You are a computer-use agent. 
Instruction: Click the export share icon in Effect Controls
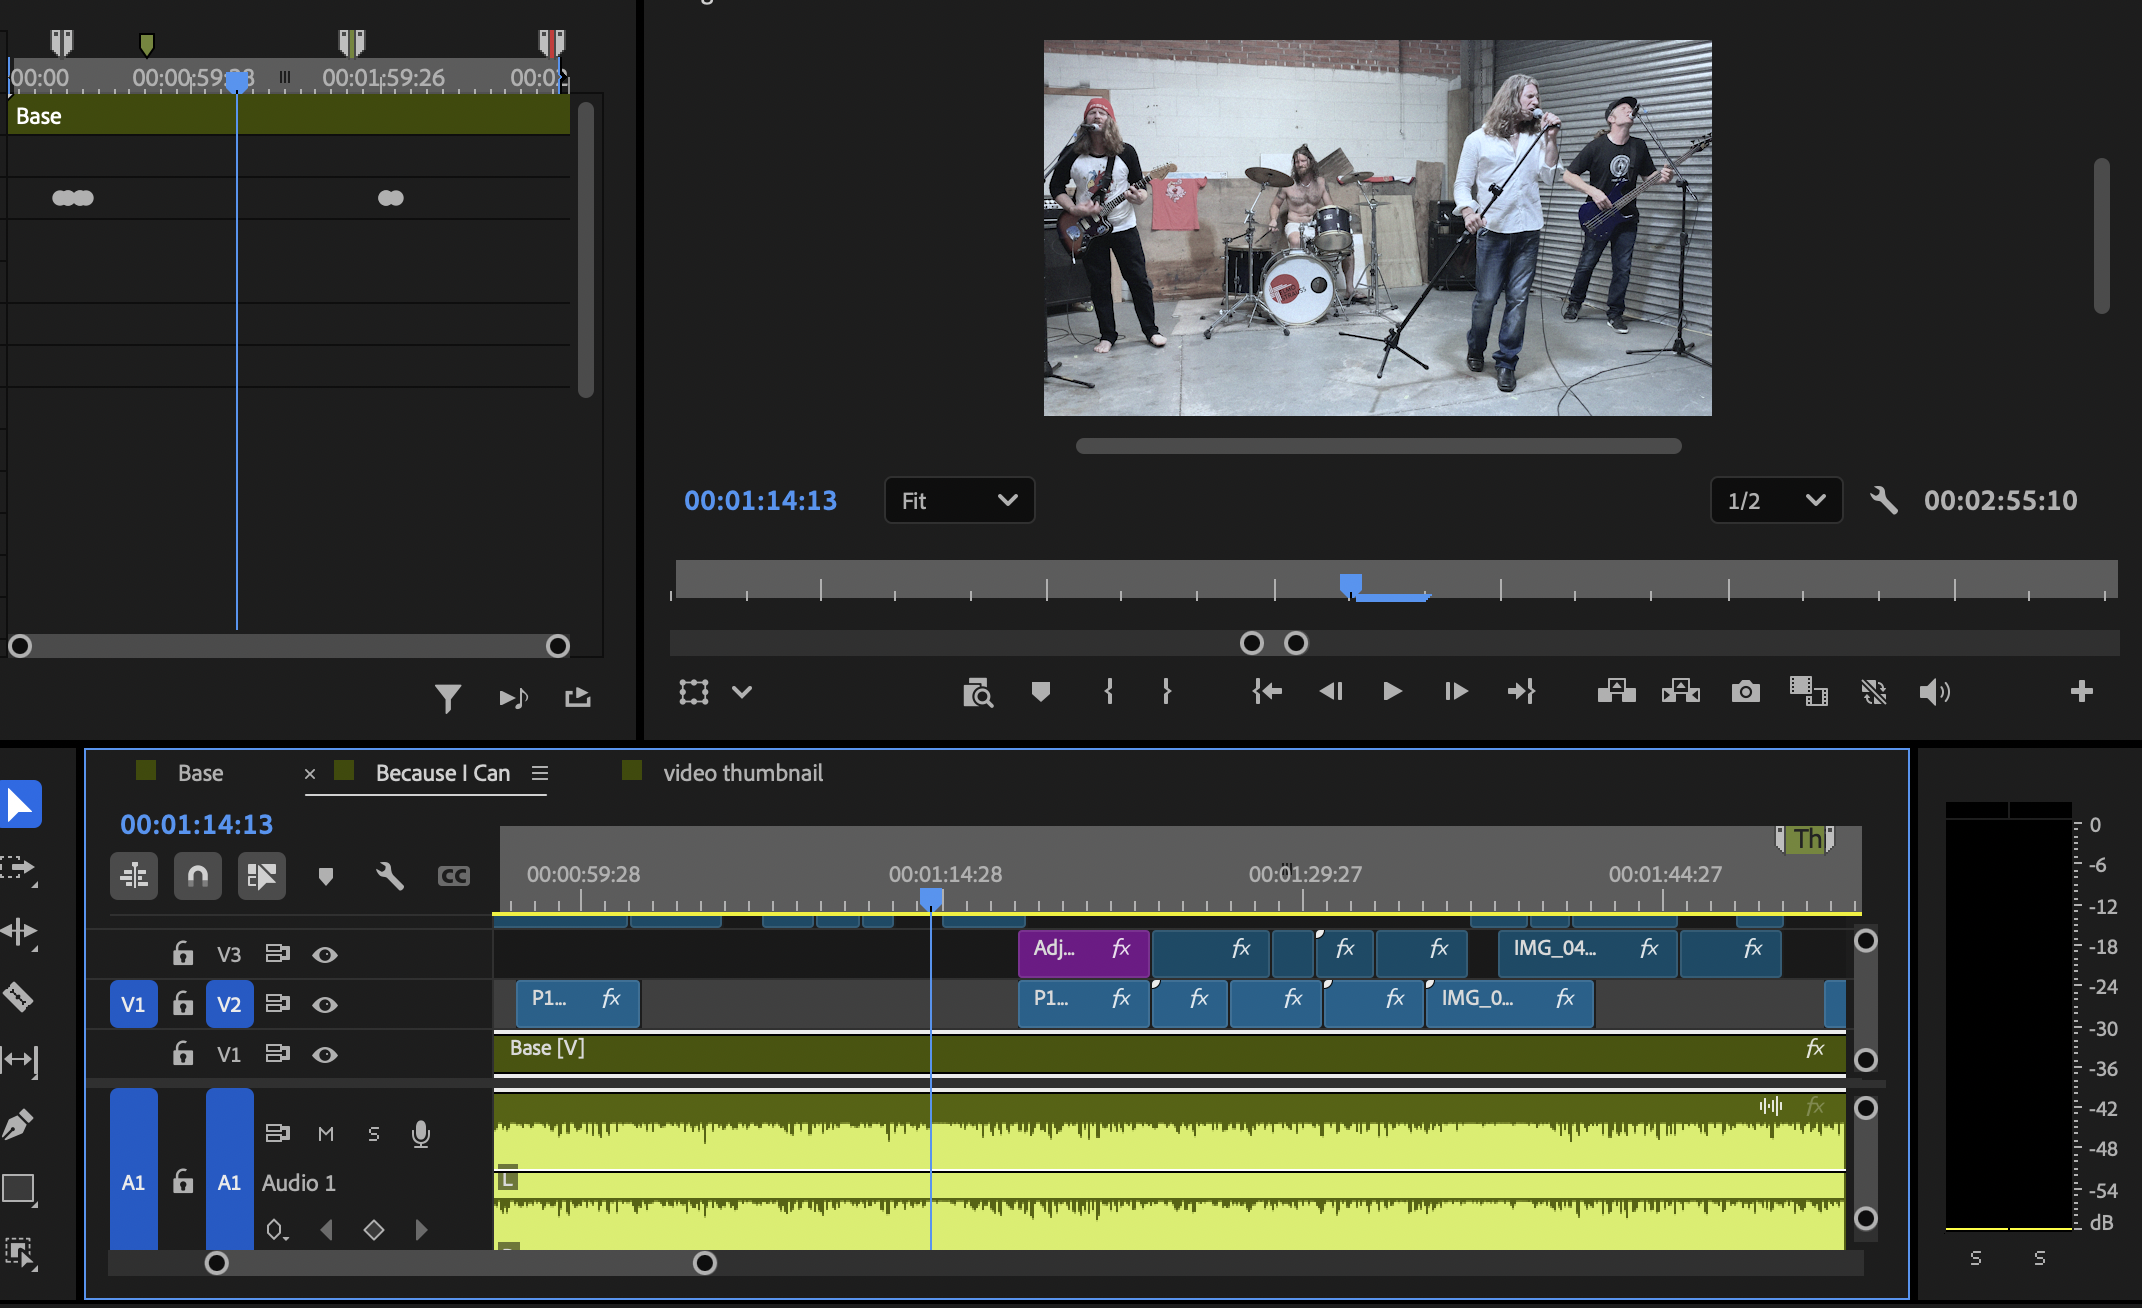click(578, 697)
